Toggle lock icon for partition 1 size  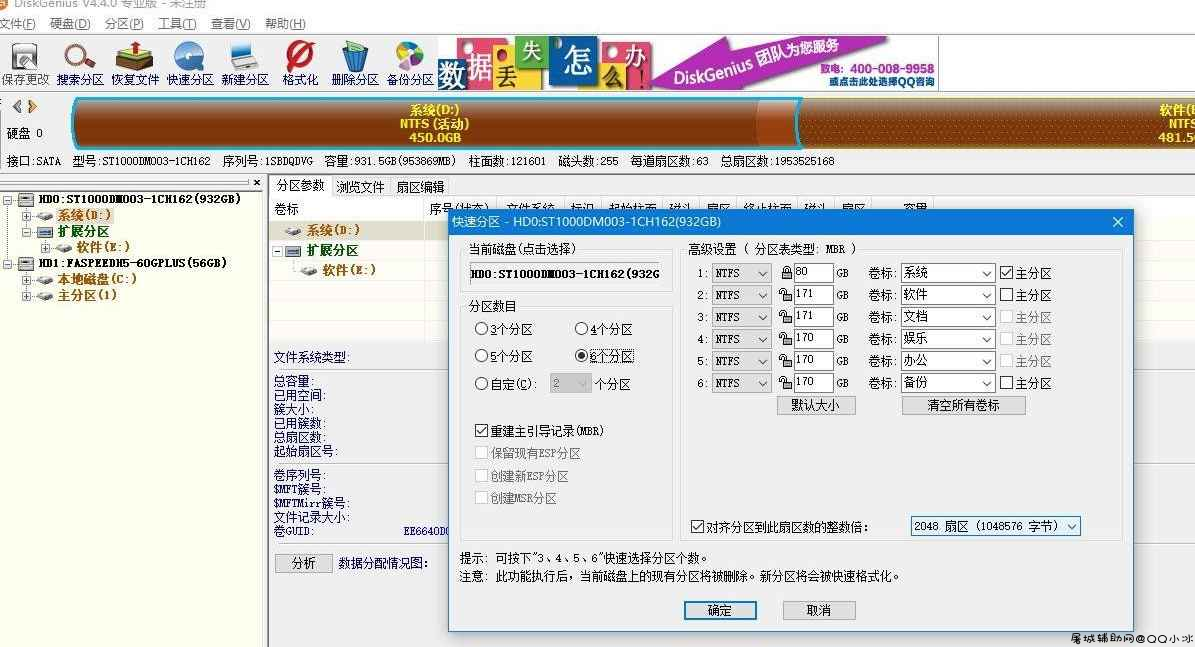(786, 273)
